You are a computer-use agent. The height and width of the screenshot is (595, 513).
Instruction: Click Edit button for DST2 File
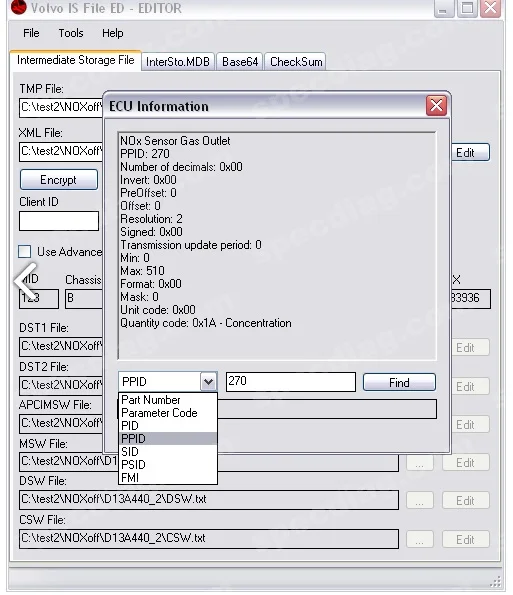click(470, 386)
